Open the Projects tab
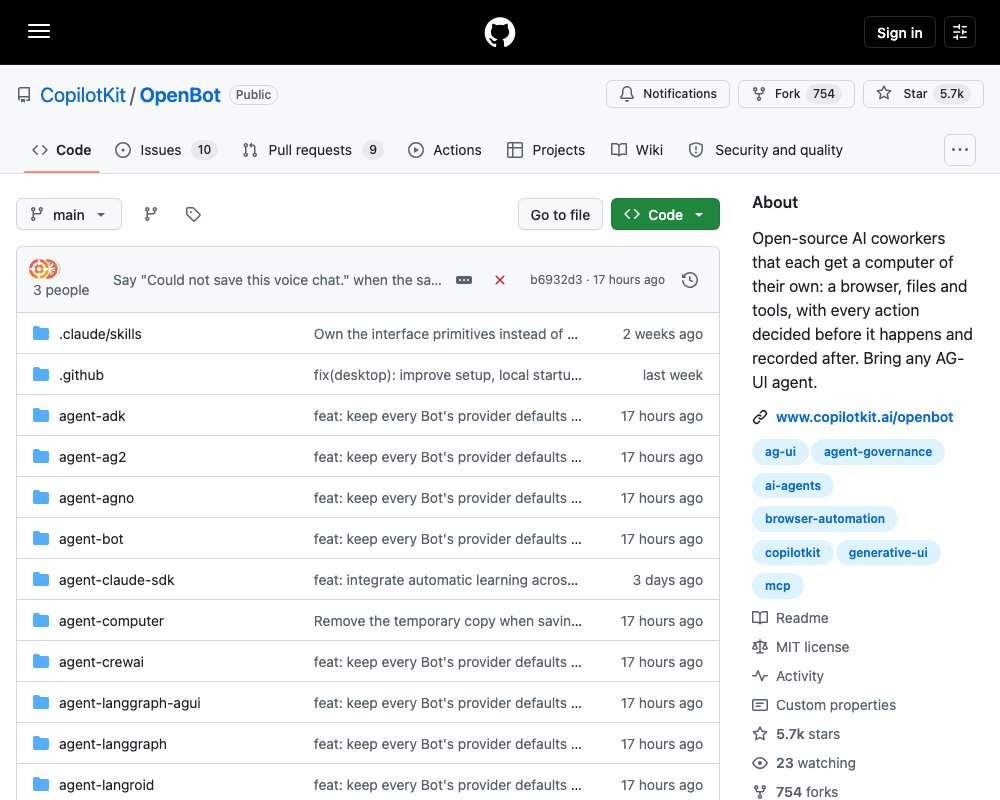The height and width of the screenshot is (800, 1000). coord(545,150)
